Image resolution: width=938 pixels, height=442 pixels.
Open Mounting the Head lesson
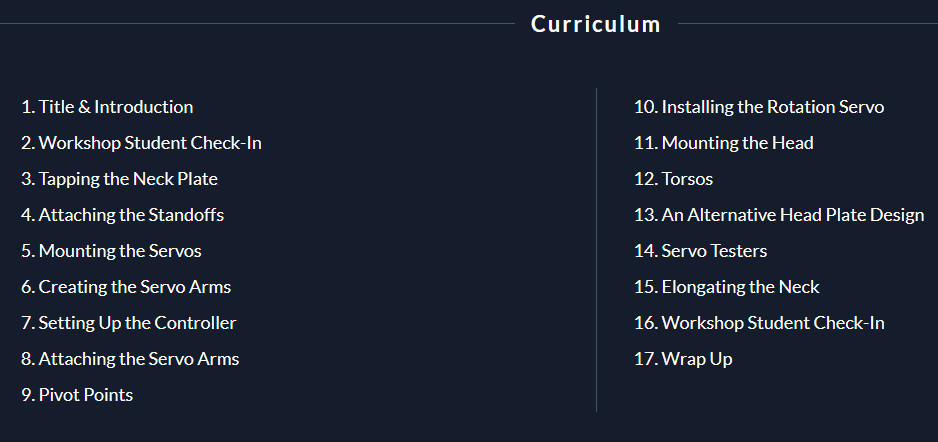[x=724, y=143]
